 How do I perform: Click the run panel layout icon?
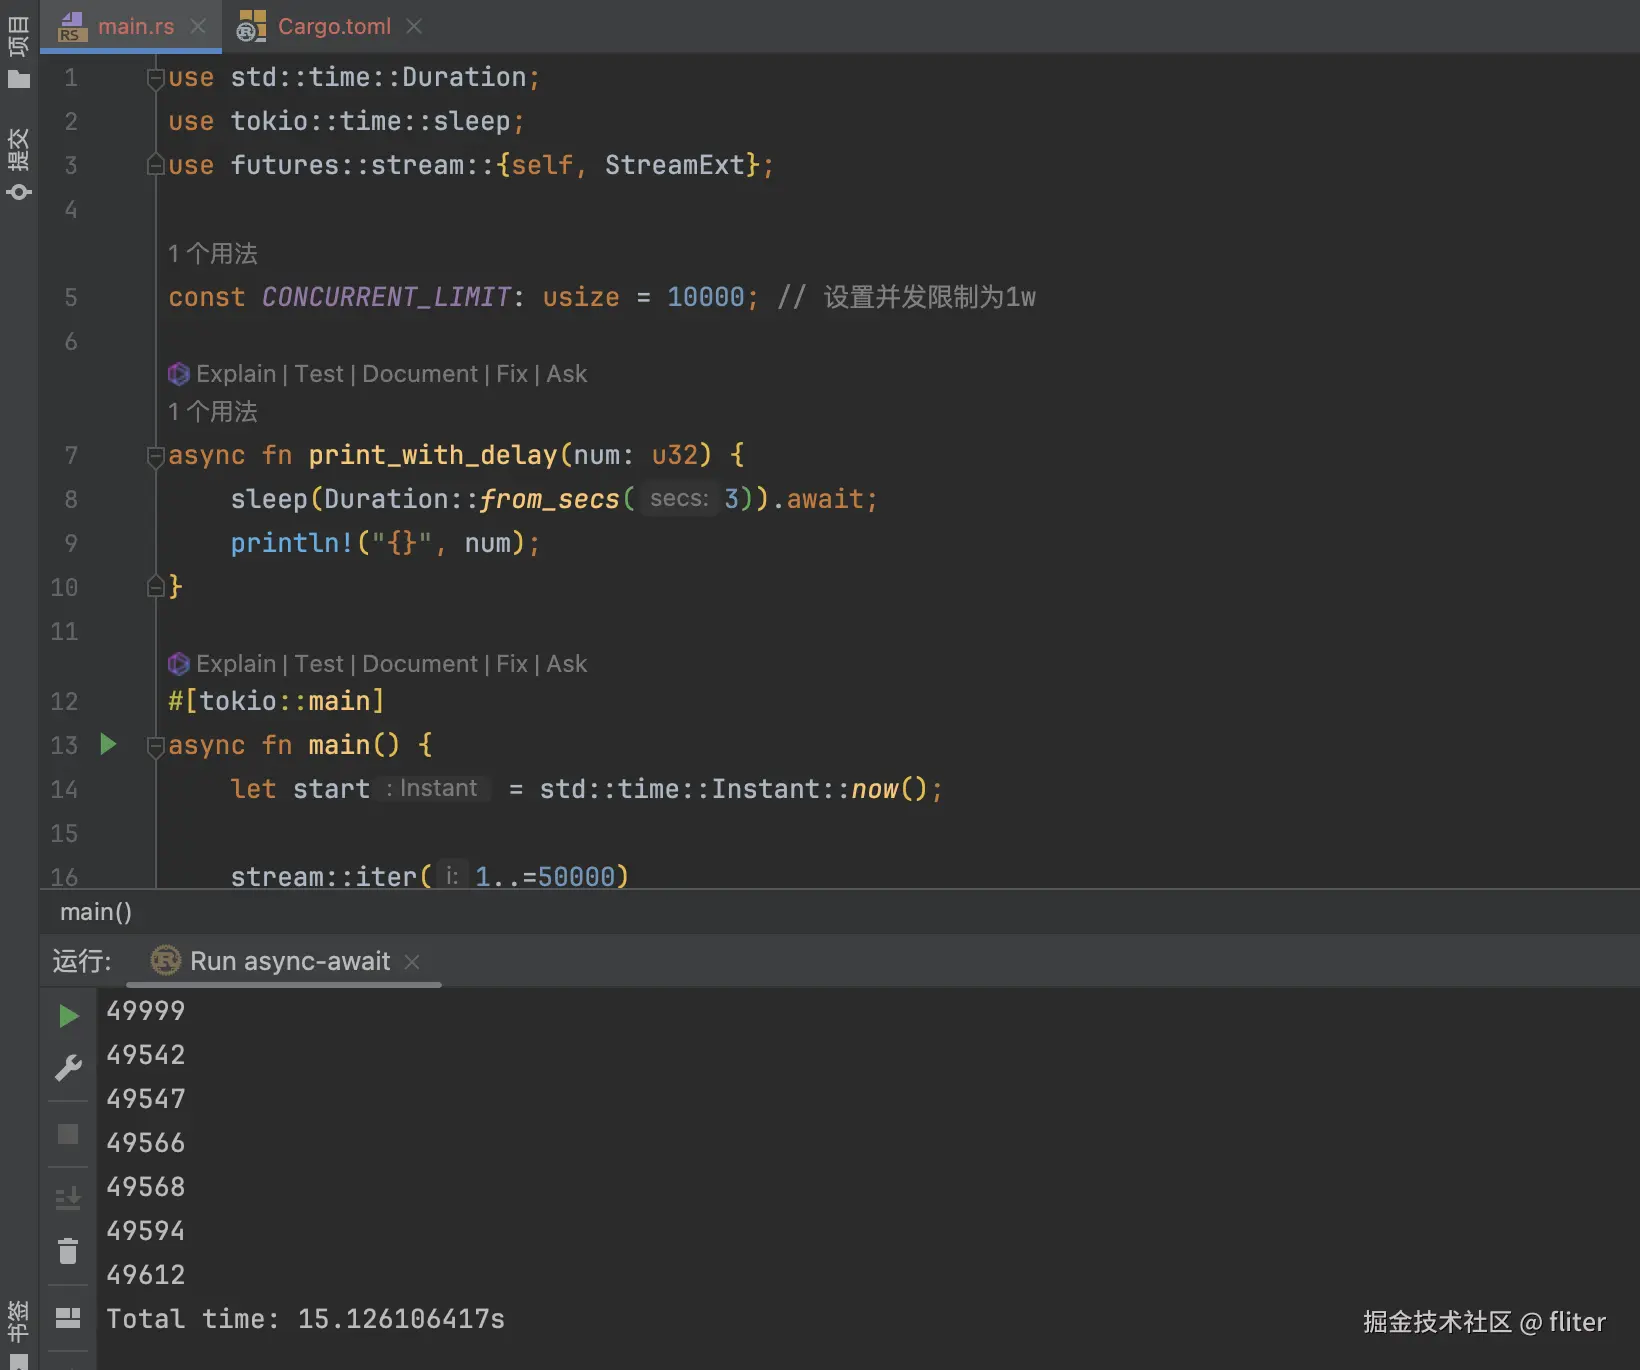(68, 1318)
